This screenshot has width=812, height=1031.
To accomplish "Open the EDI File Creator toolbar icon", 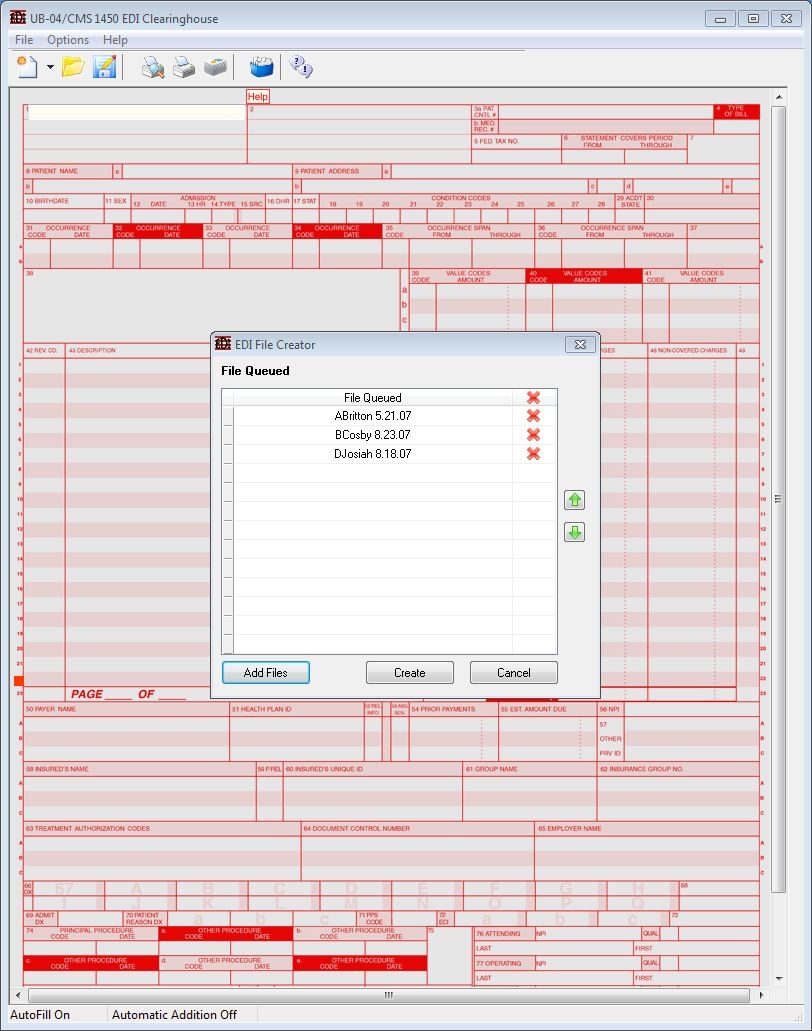I will tap(262, 68).
